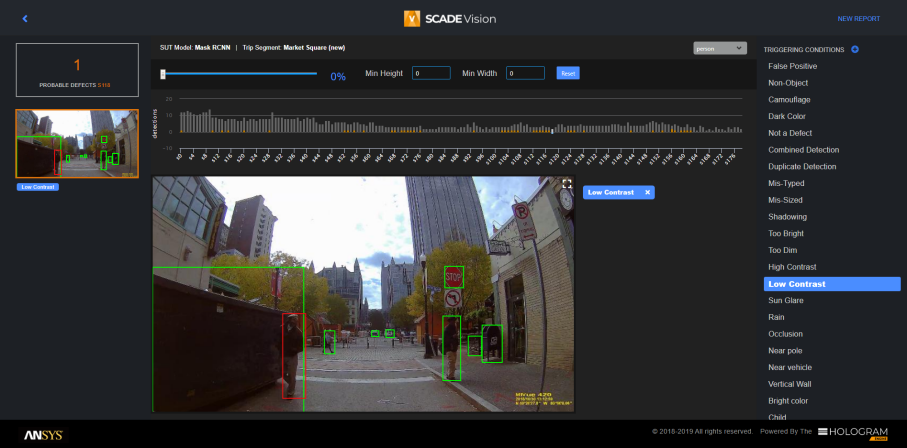907x448 pixels.
Task: Select the Sun Glare condition
Action: pyautogui.click(x=786, y=301)
